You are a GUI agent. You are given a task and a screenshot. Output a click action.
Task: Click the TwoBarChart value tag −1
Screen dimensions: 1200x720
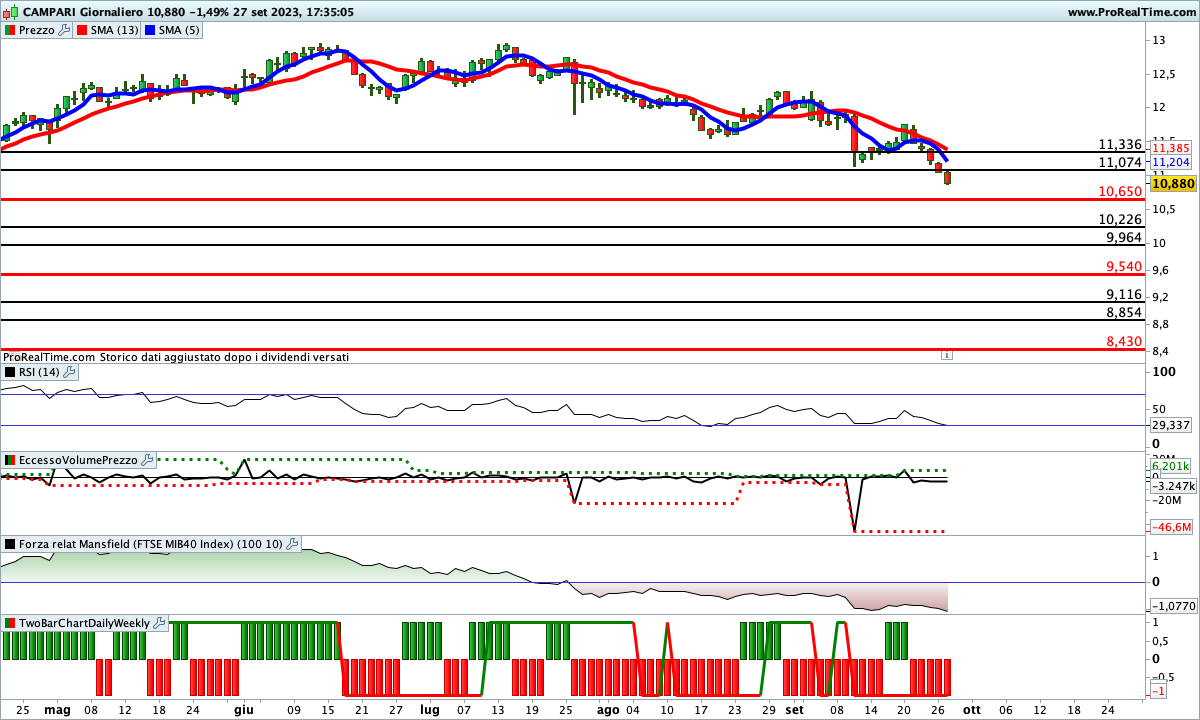point(1159,691)
